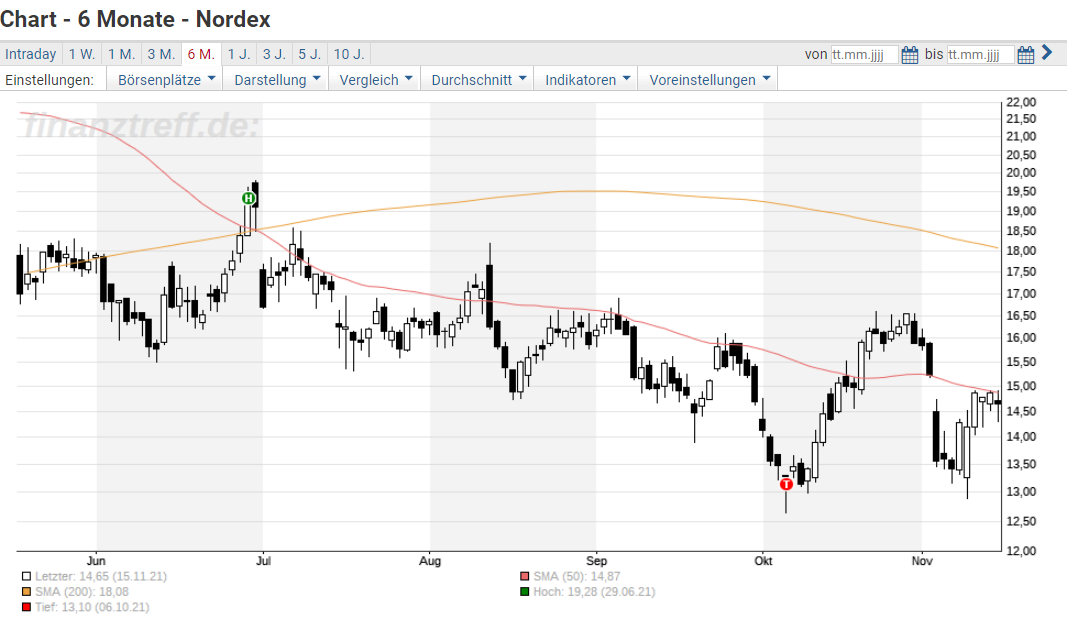The width and height of the screenshot is (1075, 624).
Task: Expand the Durchschnitt dropdown
Action: pyautogui.click(x=479, y=80)
